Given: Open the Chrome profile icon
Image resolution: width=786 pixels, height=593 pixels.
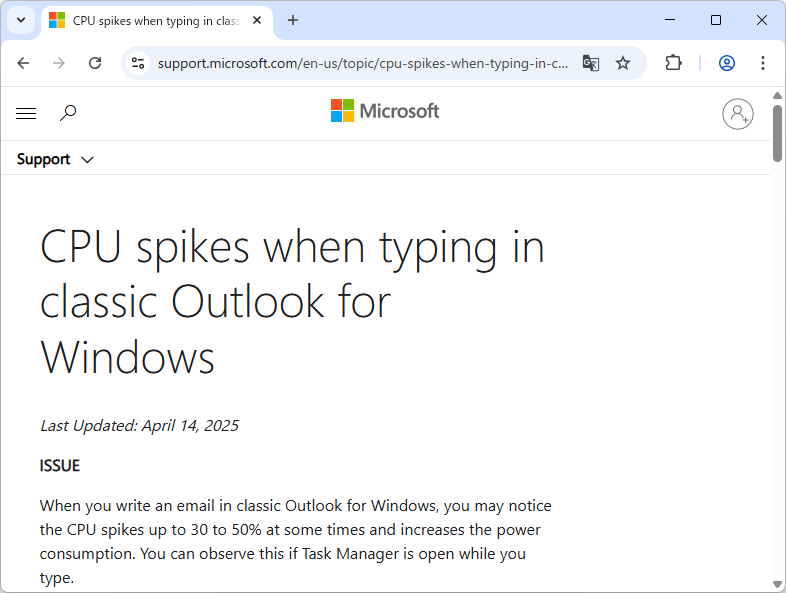Looking at the screenshot, I should tap(727, 63).
